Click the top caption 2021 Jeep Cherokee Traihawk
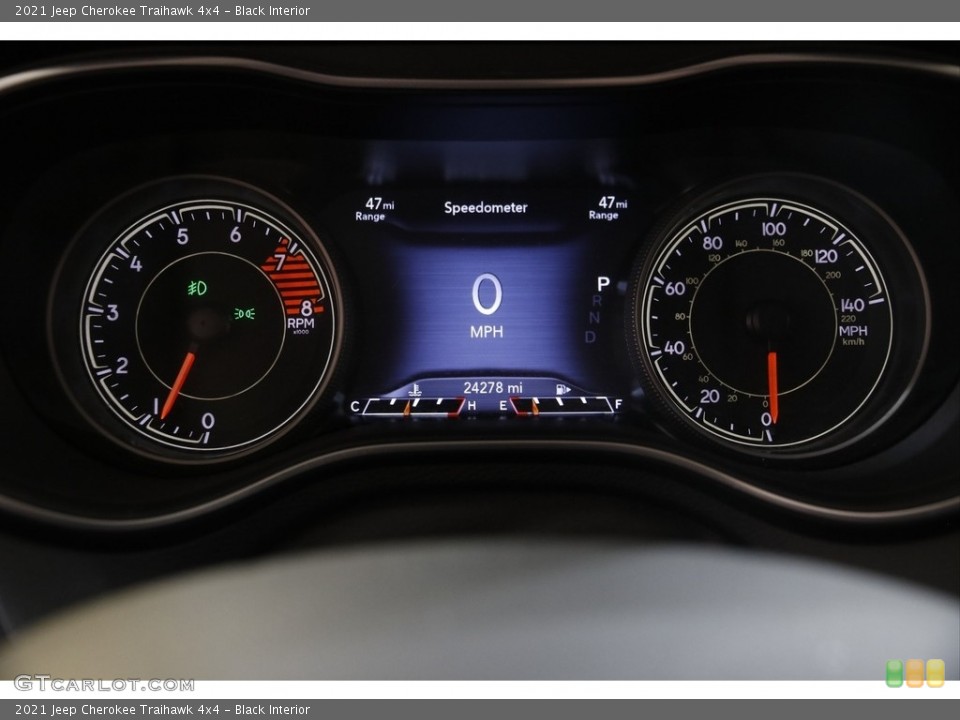 [x=162, y=10]
